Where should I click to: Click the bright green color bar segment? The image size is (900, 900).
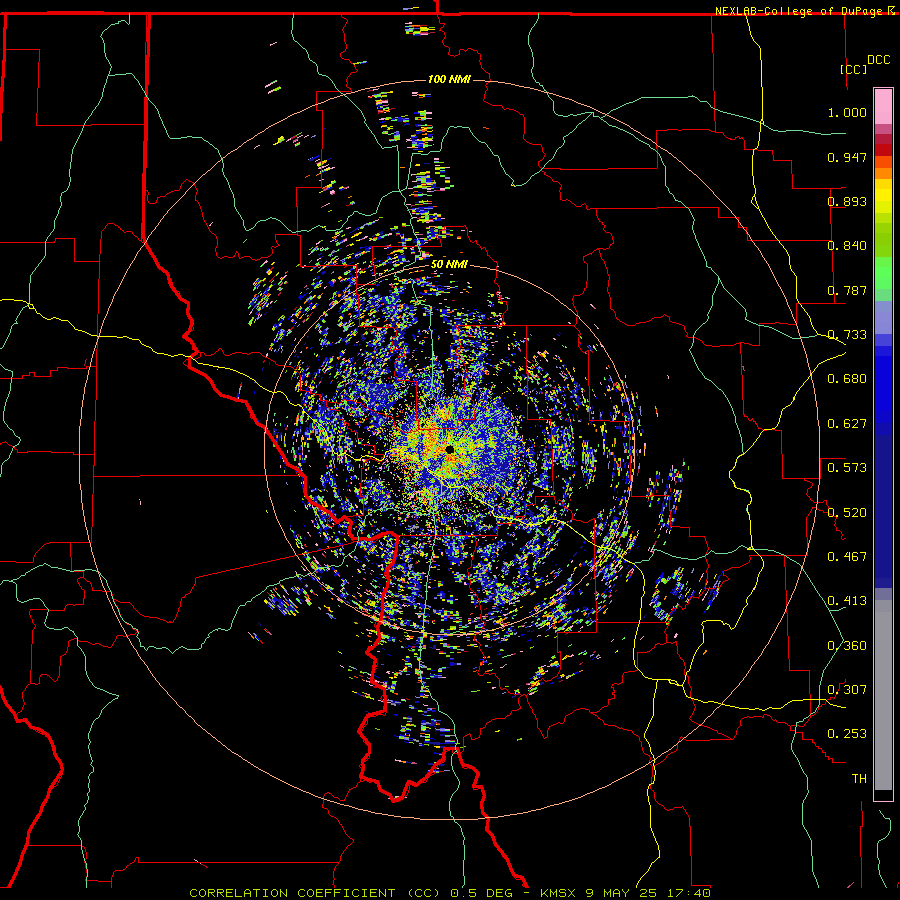[883, 273]
